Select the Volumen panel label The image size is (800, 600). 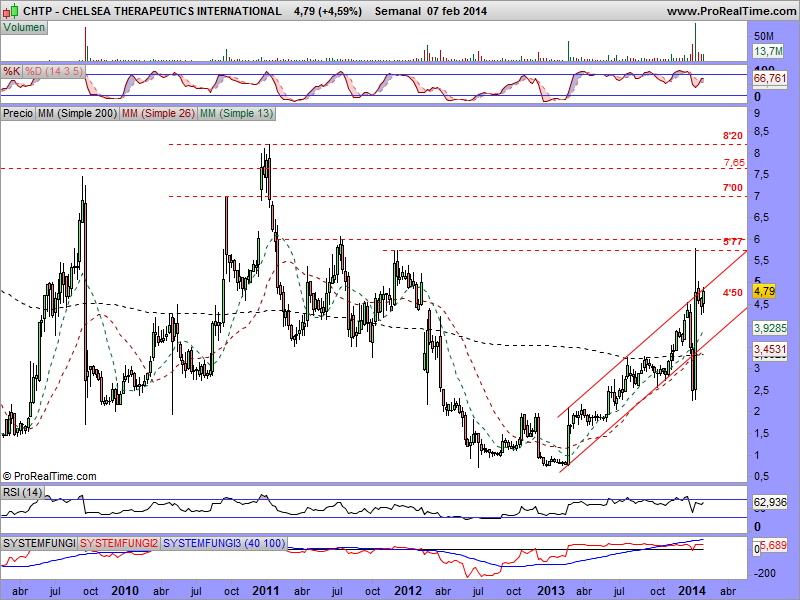tap(24, 28)
